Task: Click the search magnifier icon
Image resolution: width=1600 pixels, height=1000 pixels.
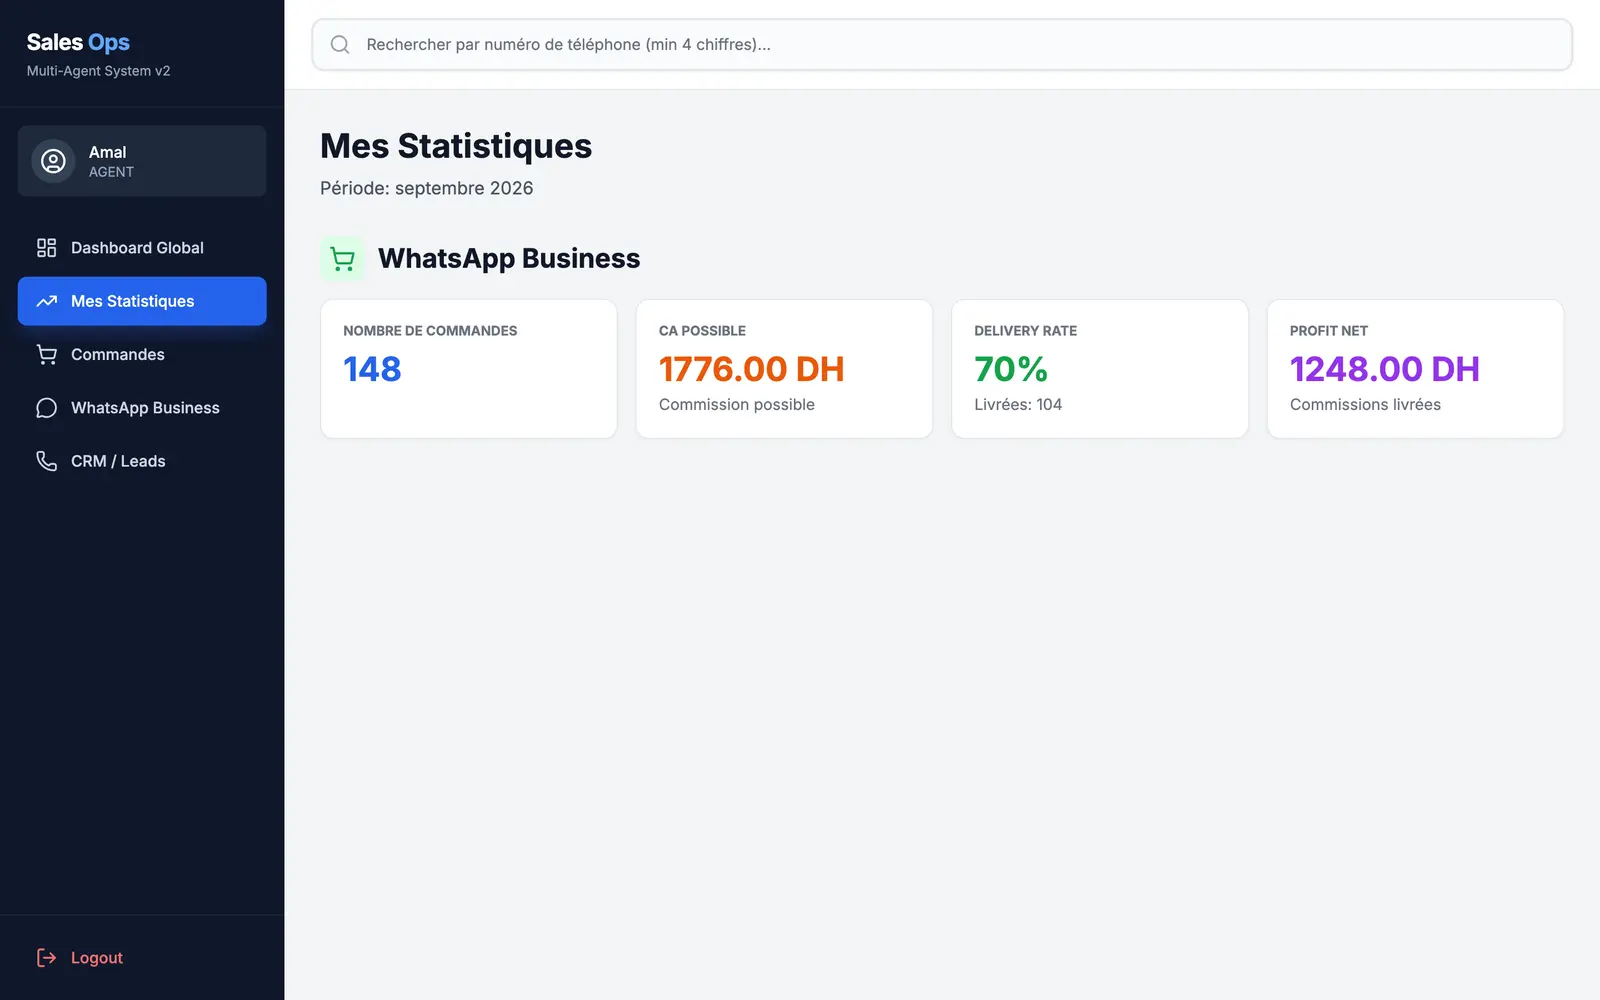Action: point(340,44)
